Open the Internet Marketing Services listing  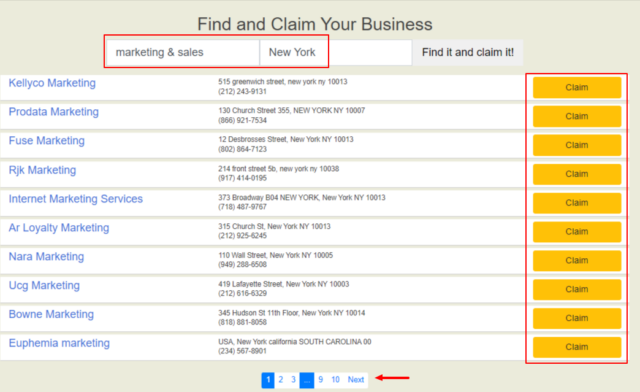(x=76, y=199)
